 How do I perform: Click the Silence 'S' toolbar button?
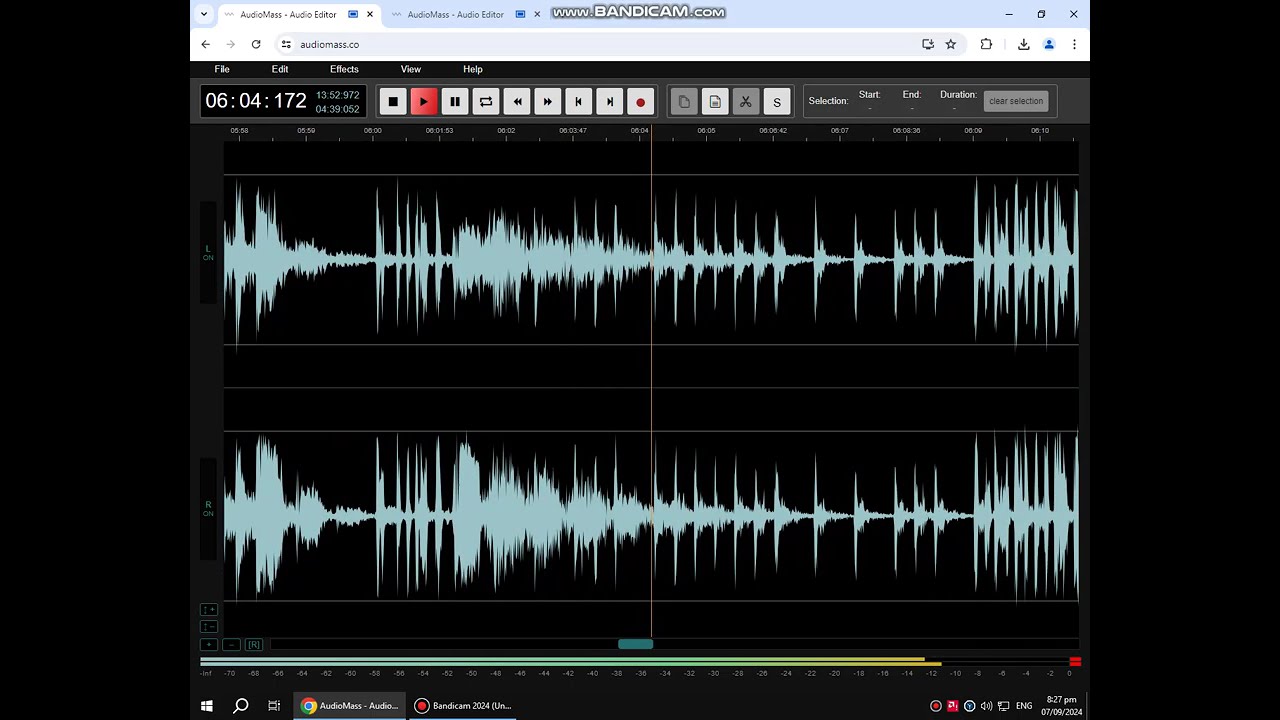777,101
